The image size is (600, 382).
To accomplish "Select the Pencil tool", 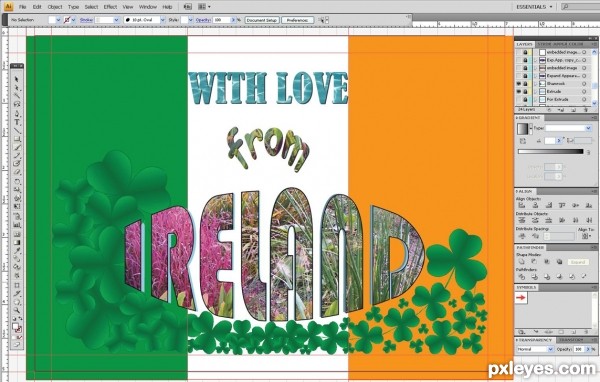I will pyautogui.click(x=17, y=155).
